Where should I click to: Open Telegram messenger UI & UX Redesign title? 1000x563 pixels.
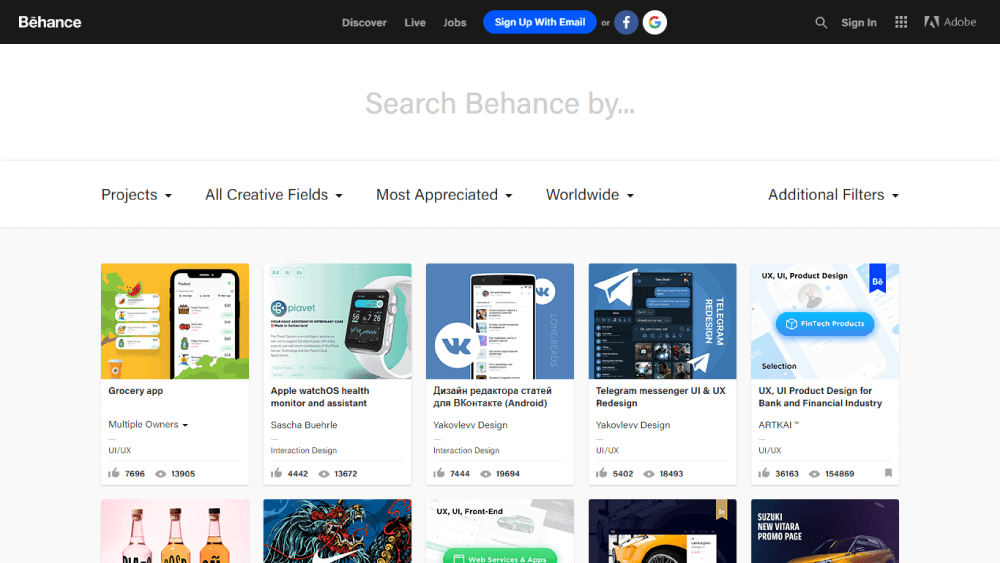point(661,397)
